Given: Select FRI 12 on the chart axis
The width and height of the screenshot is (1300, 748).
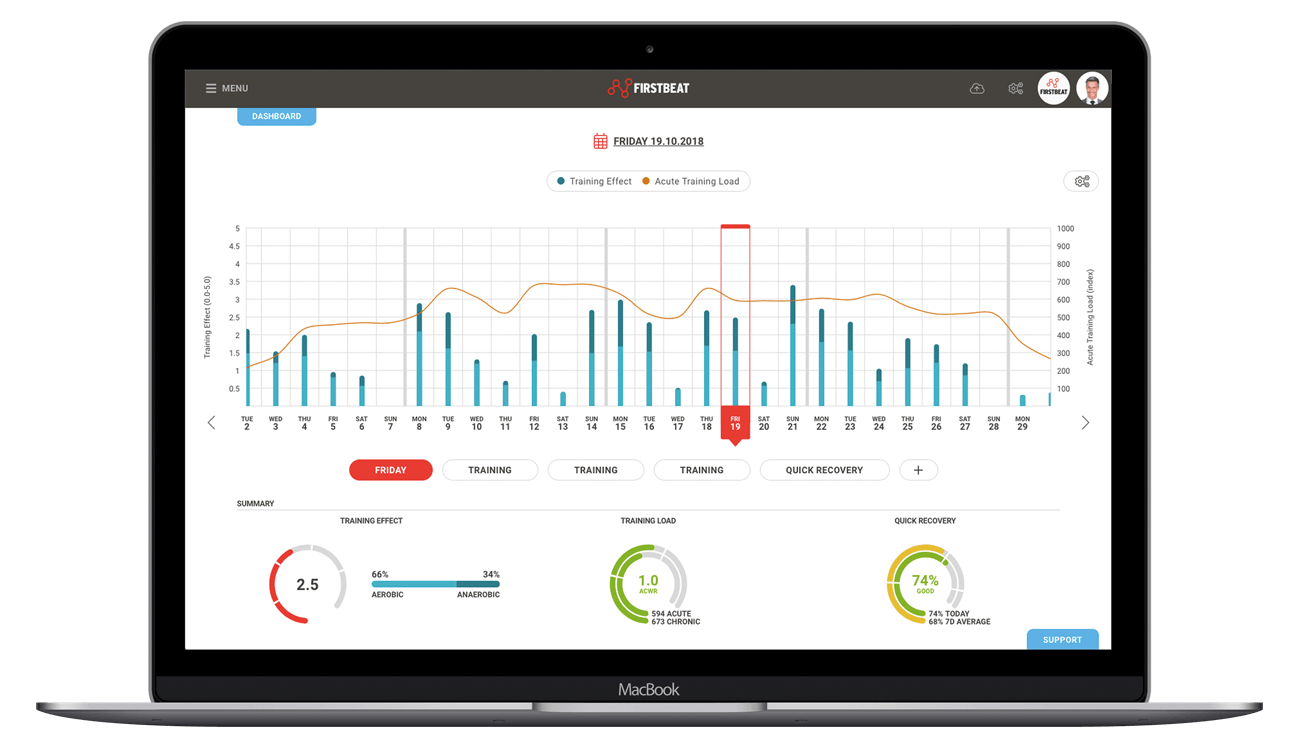Looking at the screenshot, I should point(534,423).
